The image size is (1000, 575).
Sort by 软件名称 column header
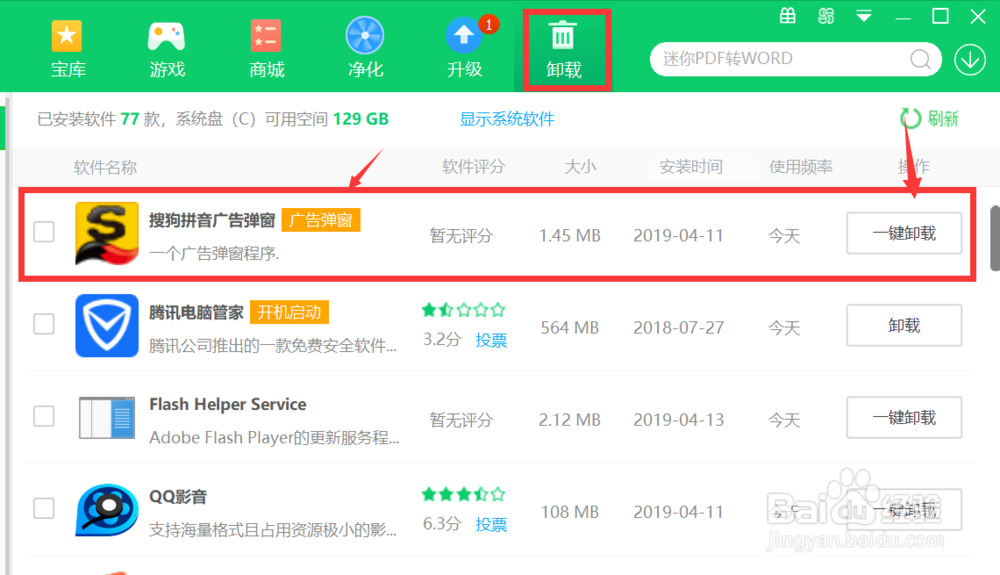[x=105, y=167]
